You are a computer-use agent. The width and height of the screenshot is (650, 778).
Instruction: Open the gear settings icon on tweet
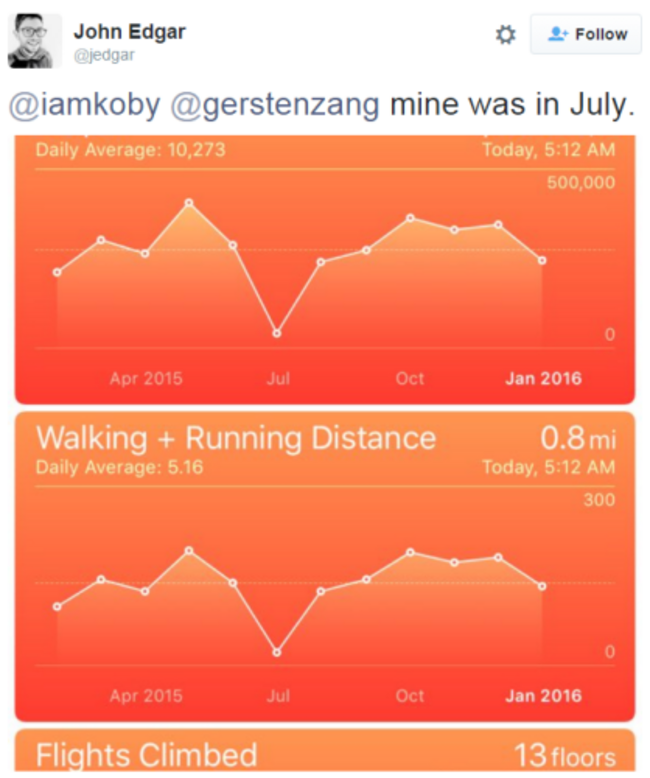(x=506, y=35)
